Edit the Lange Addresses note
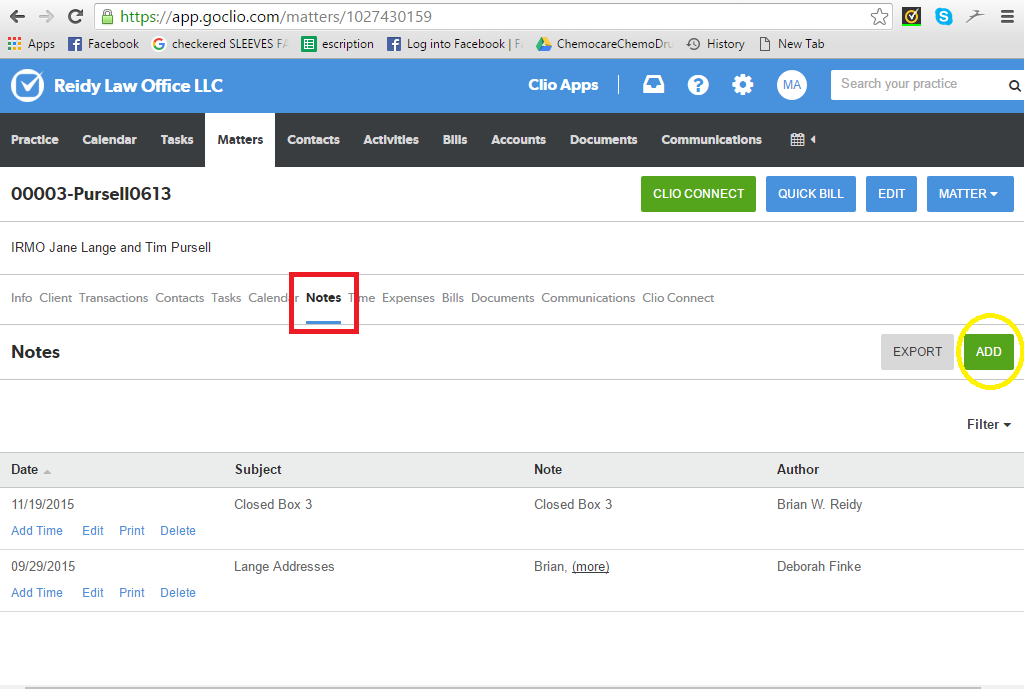 coord(93,593)
